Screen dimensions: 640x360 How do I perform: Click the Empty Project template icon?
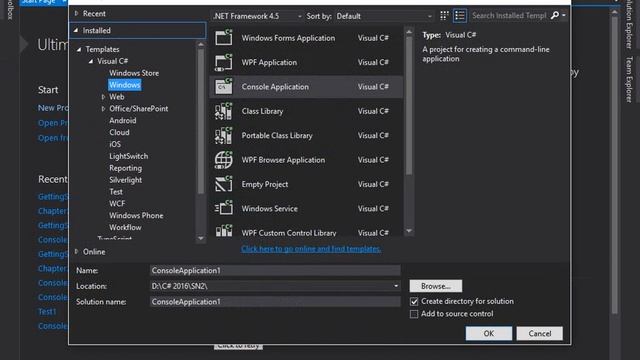pos(224,184)
